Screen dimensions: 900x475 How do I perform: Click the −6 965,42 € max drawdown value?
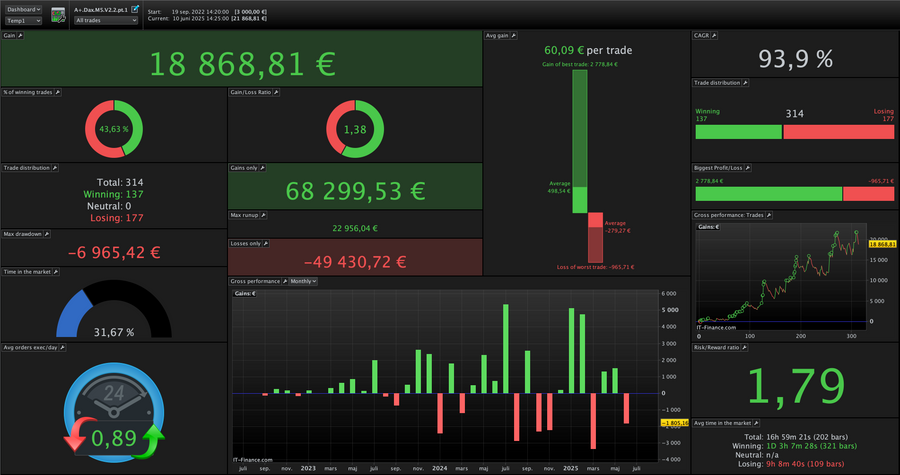click(x=114, y=252)
